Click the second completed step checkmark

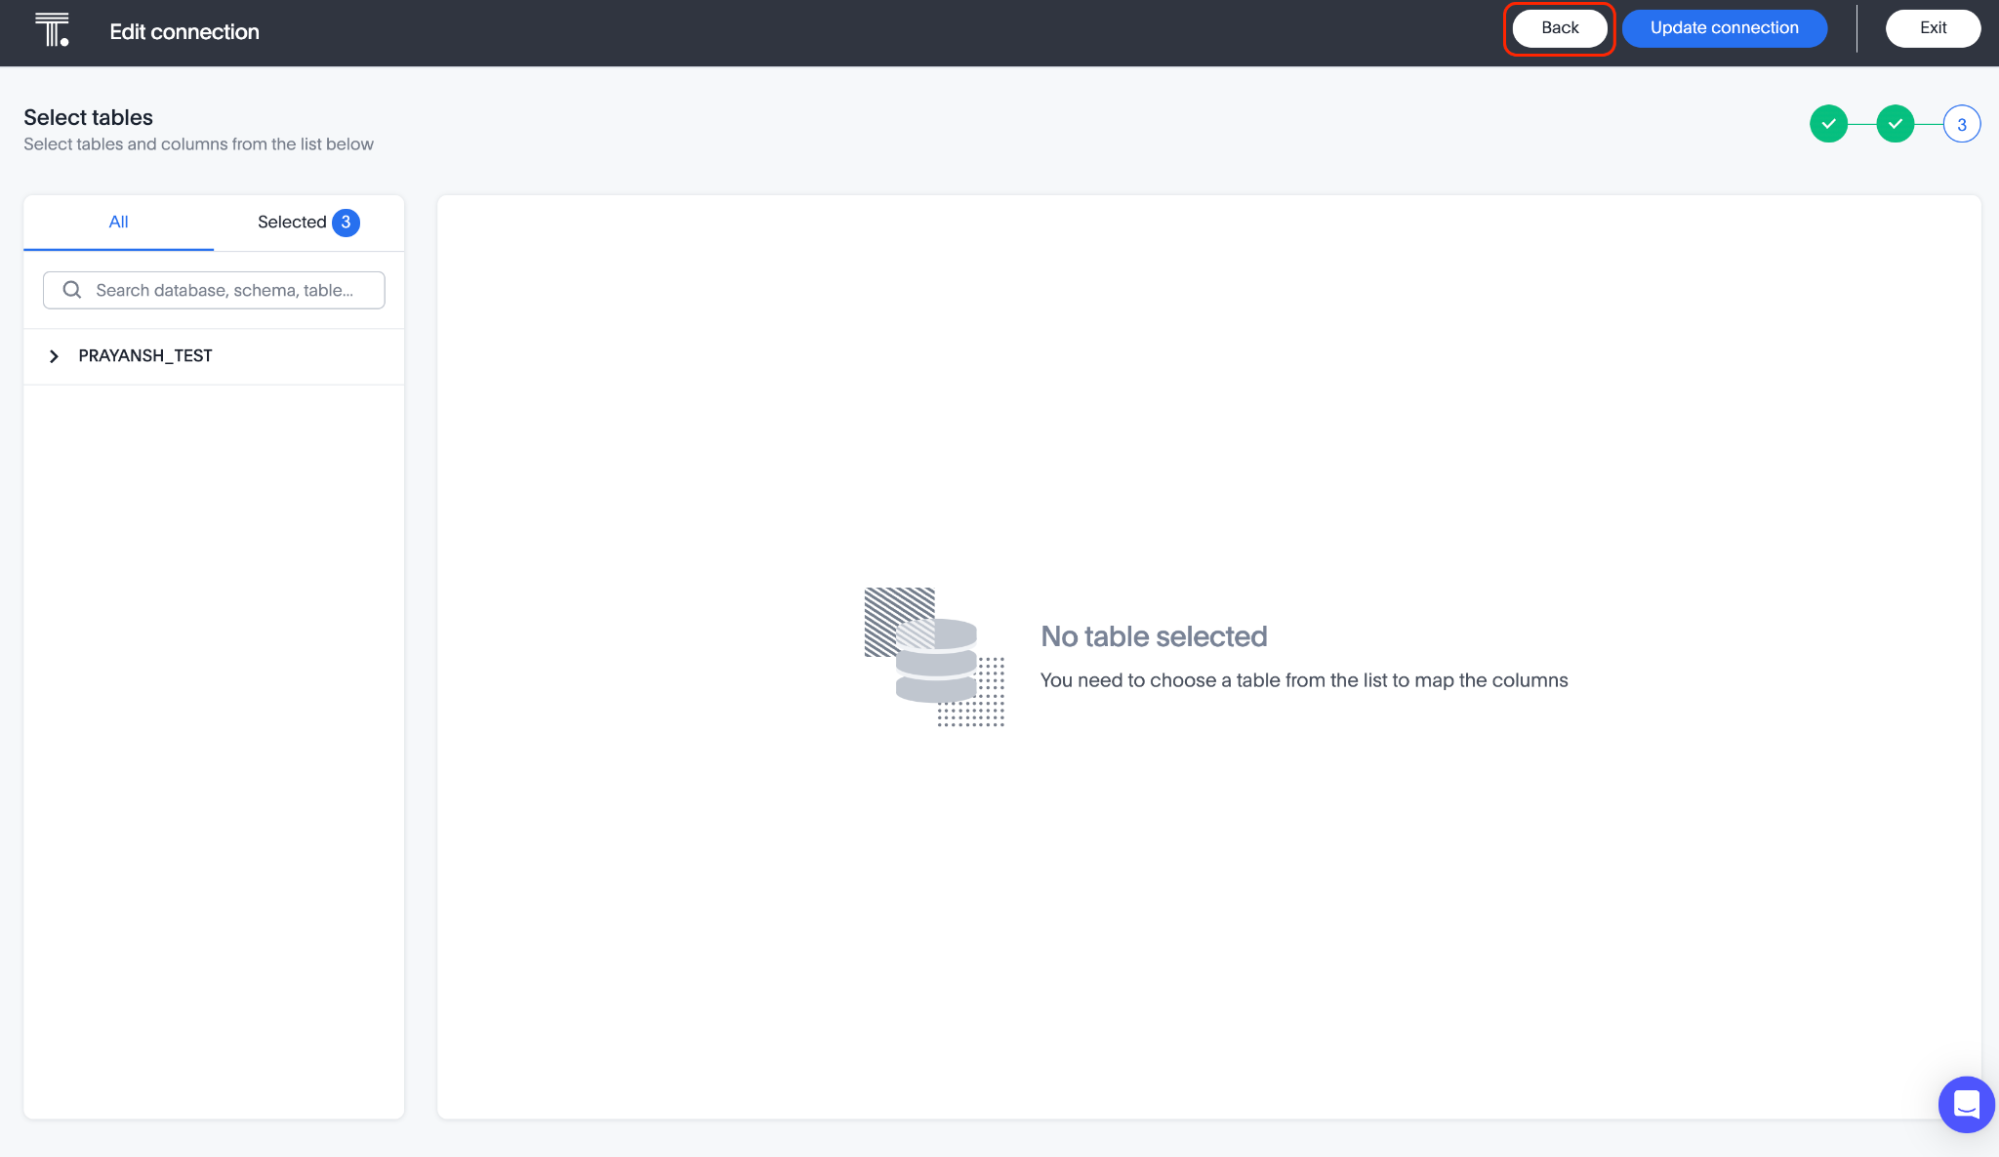(x=1894, y=124)
